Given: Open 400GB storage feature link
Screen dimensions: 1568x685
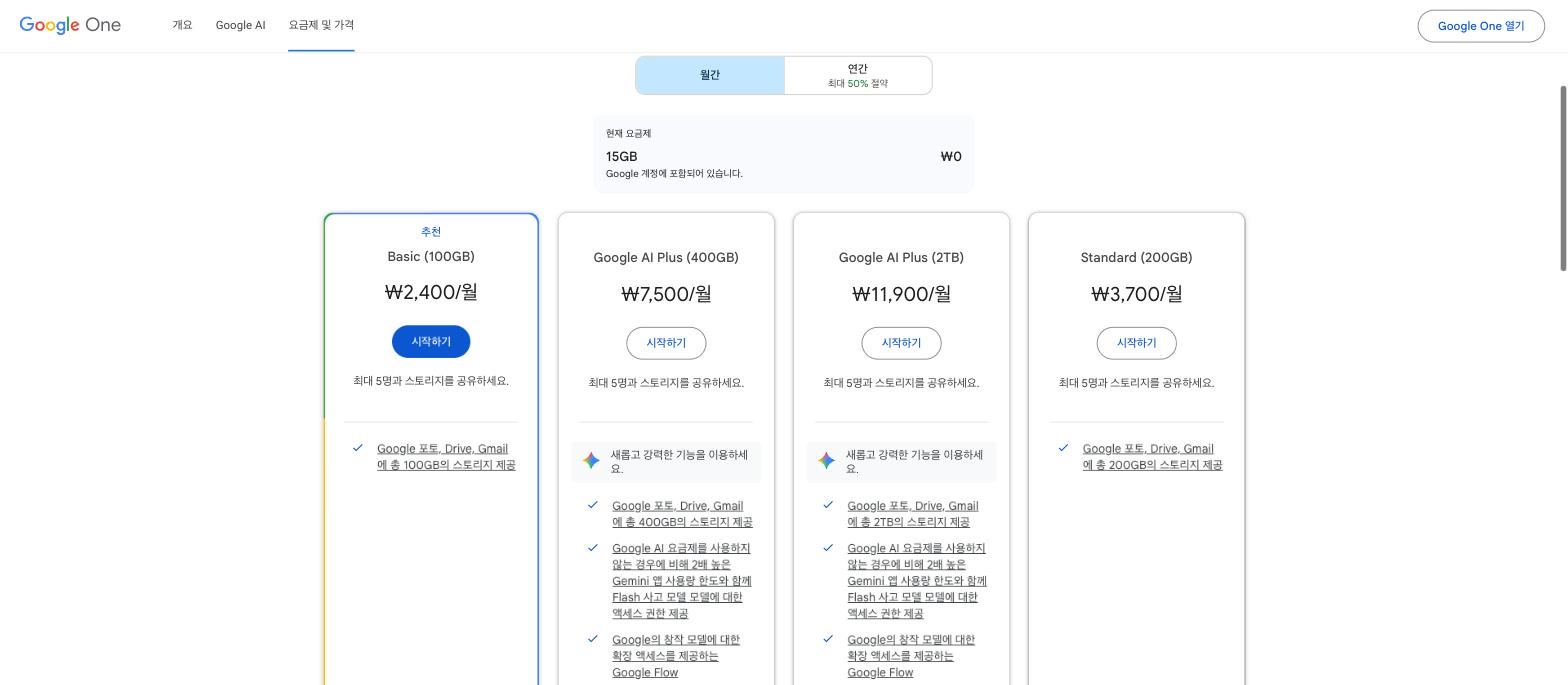Looking at the screenshot, I should [682, 514].
